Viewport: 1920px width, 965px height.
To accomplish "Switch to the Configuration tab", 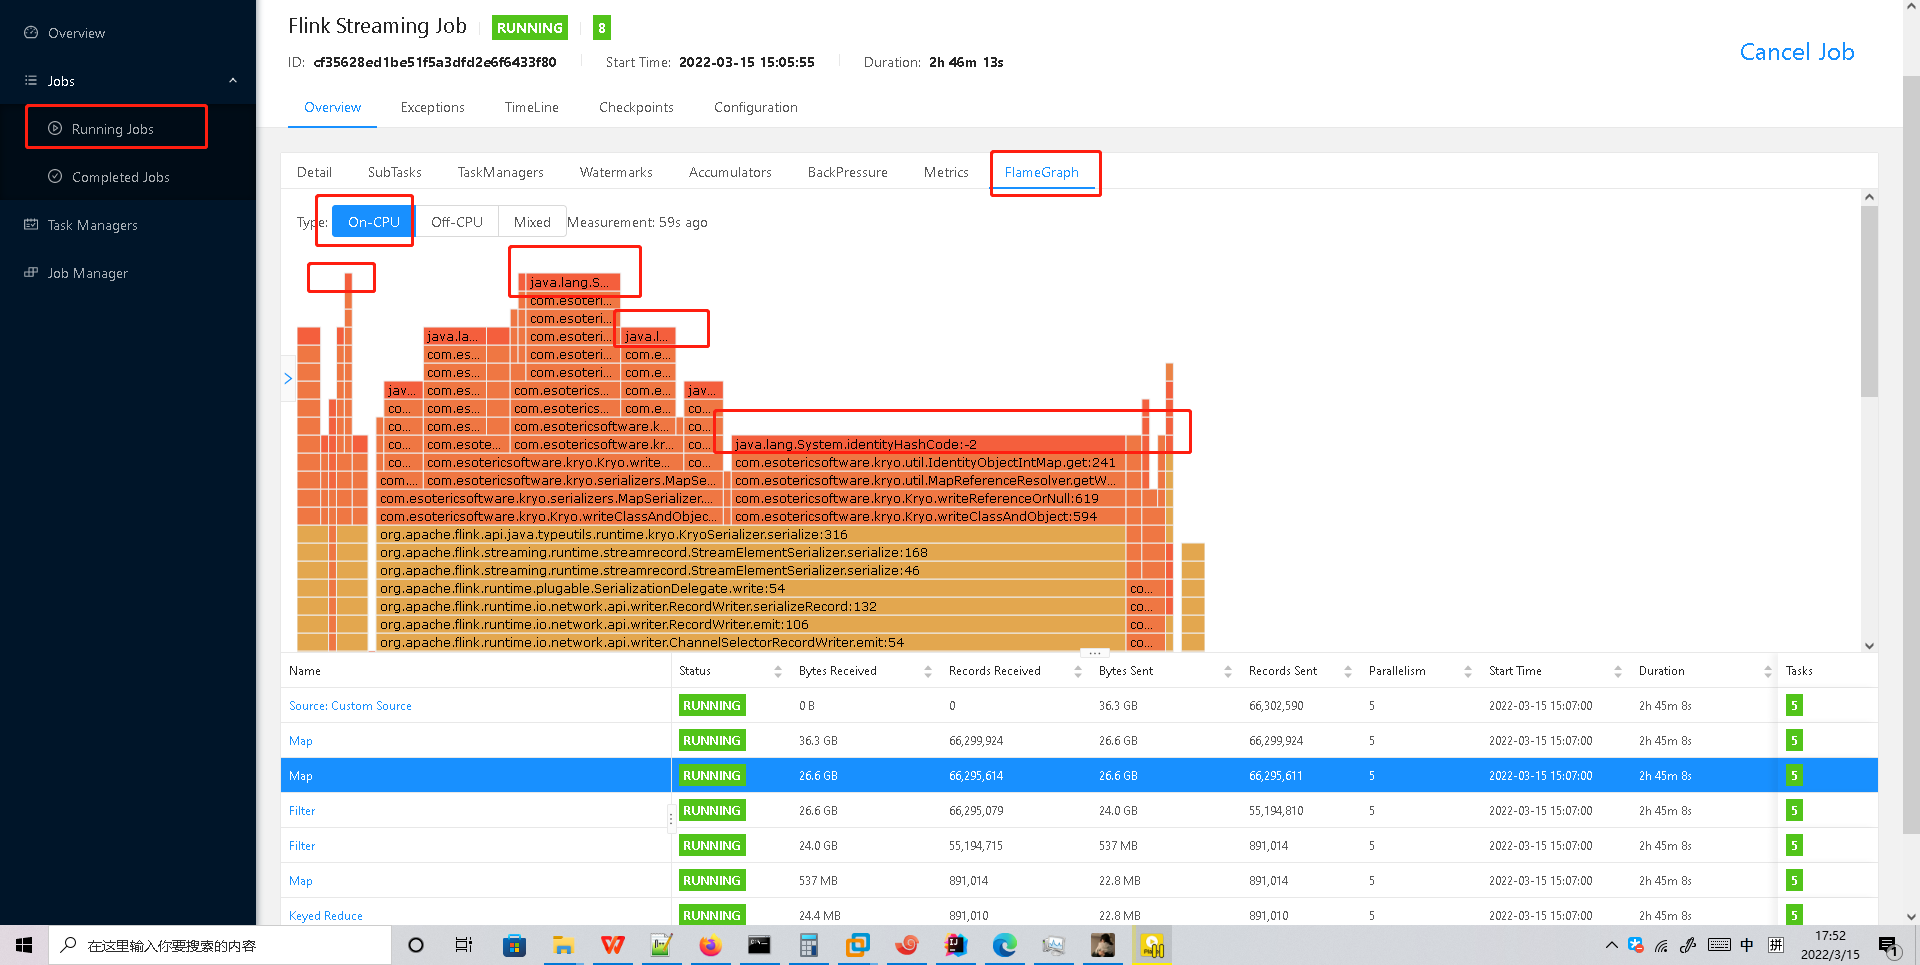I will pyautogui.click(x=755, y=107).
